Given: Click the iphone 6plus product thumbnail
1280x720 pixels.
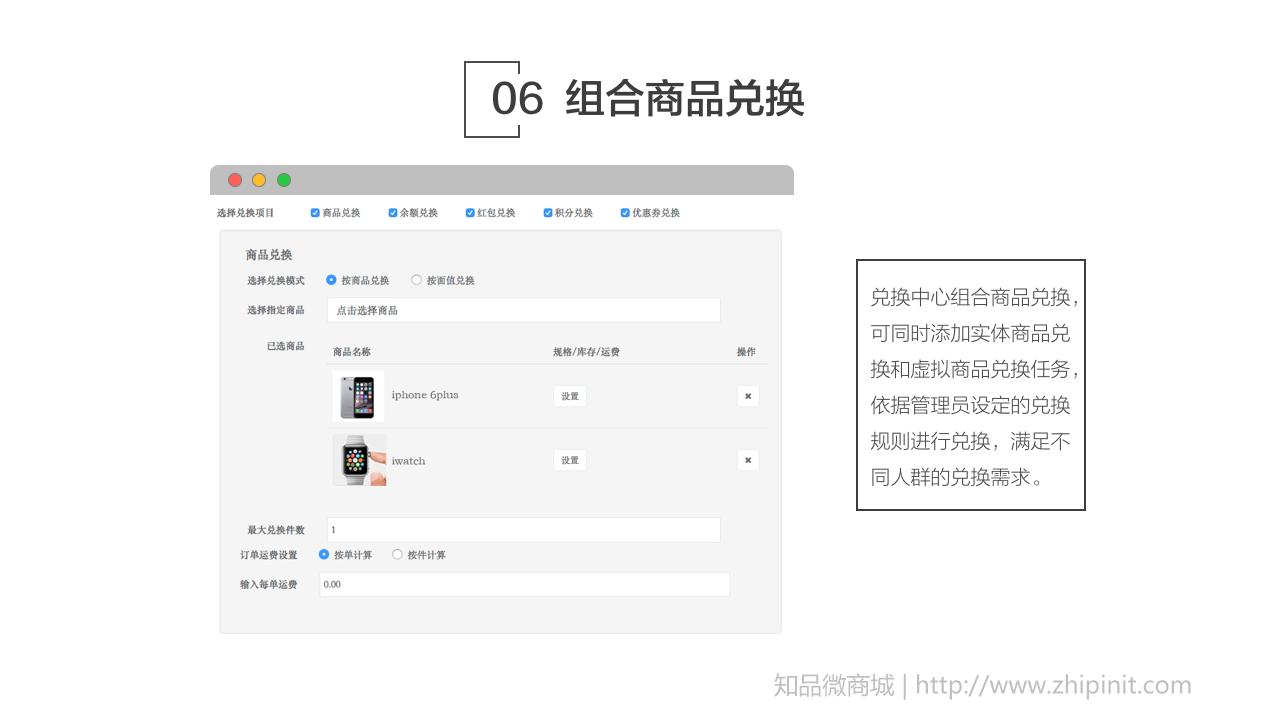Looking at the screenshot, I should pyautogui.click(x=358, y=396).
